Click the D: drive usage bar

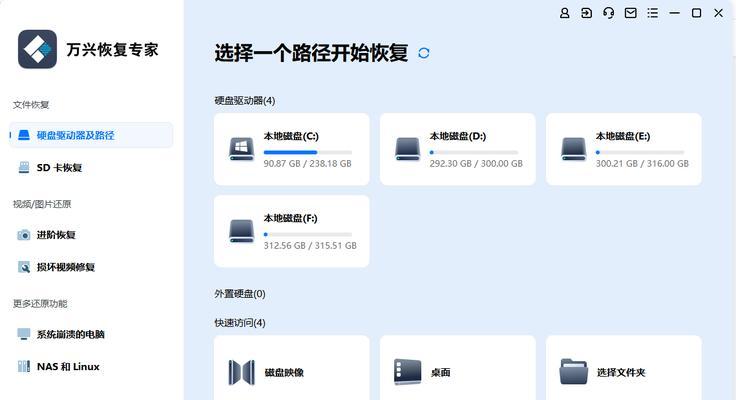tap(474, 152)
